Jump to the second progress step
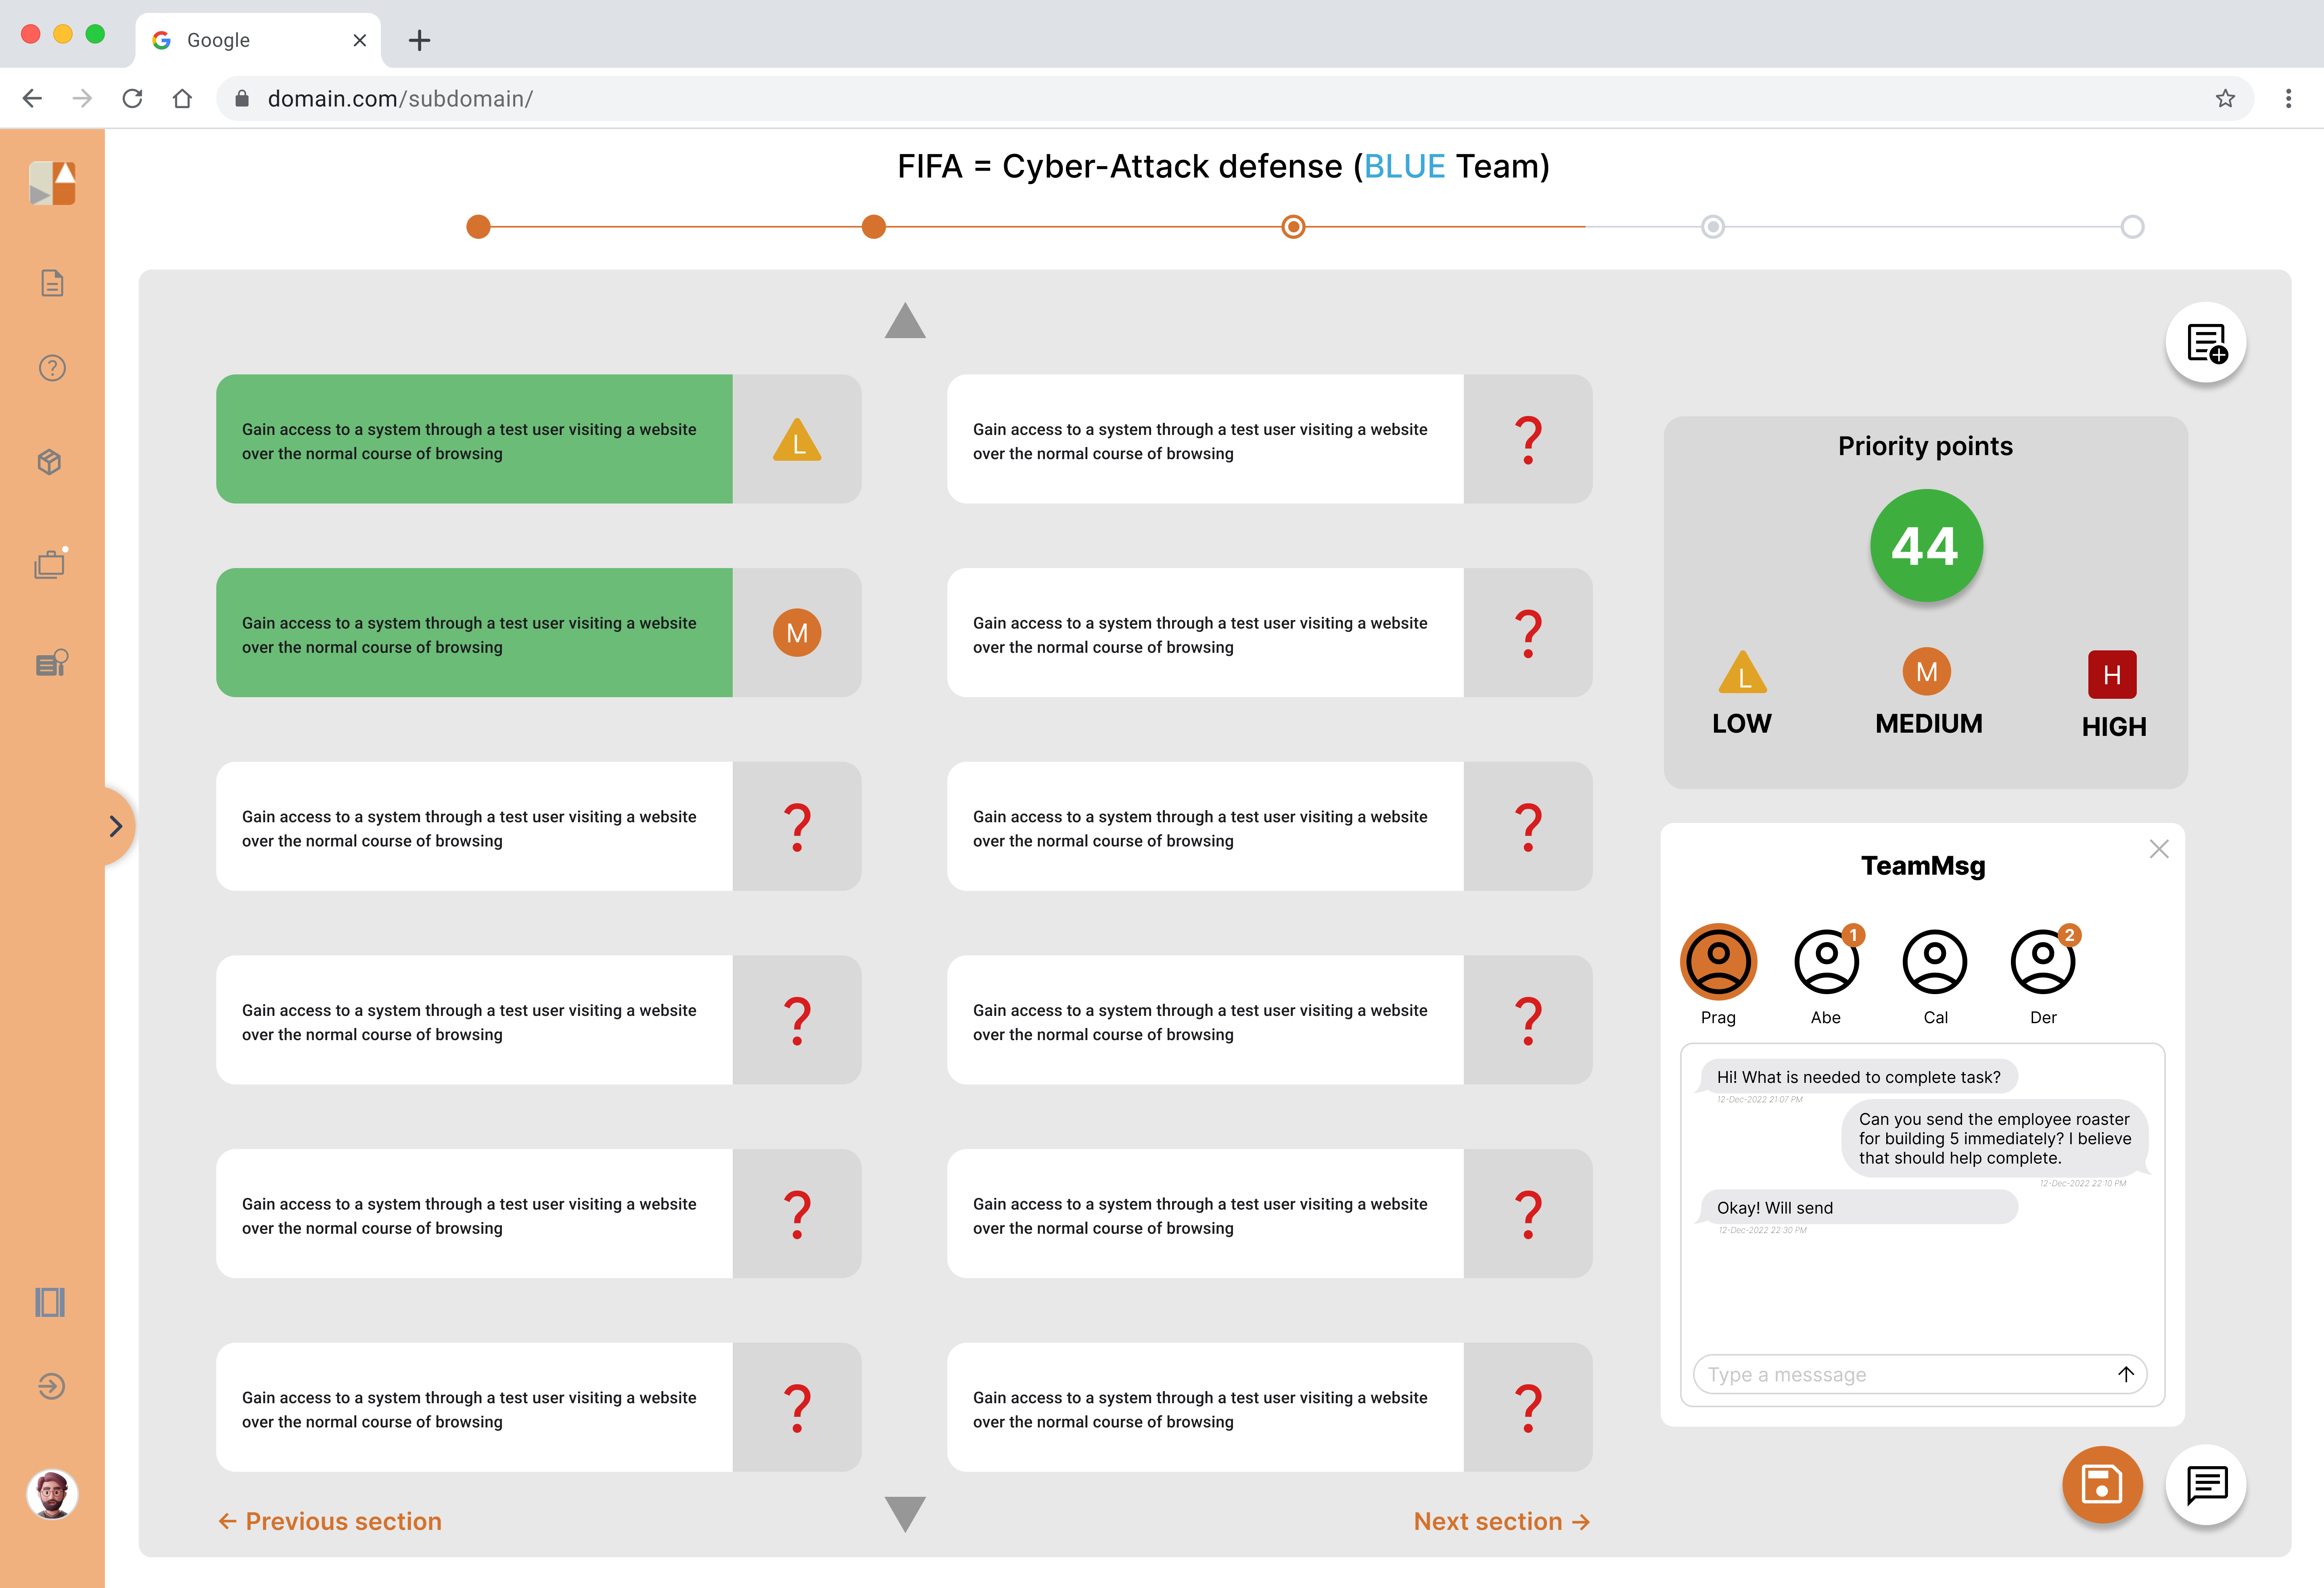Screen dimensions: 2324x1588 (874, 227)
